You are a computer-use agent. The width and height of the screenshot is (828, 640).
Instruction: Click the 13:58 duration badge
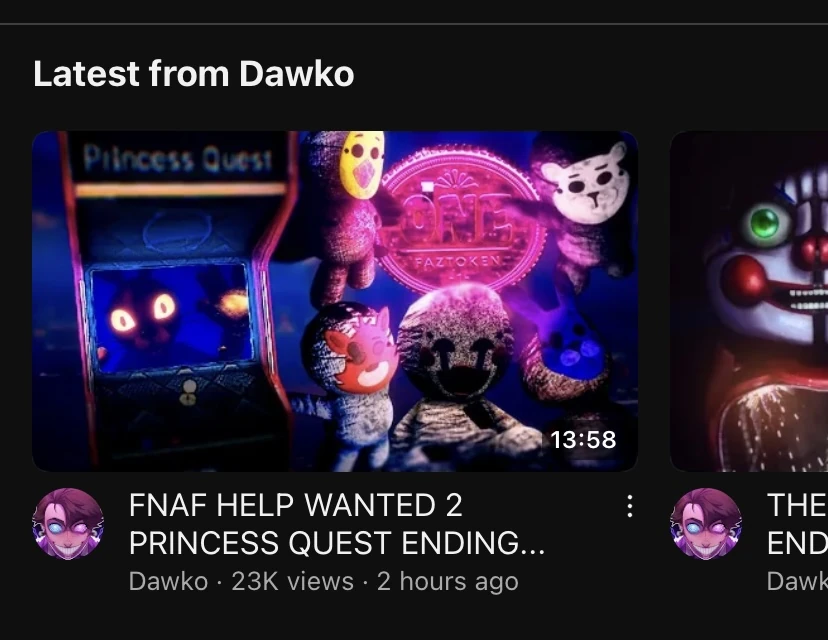point(583,439)
